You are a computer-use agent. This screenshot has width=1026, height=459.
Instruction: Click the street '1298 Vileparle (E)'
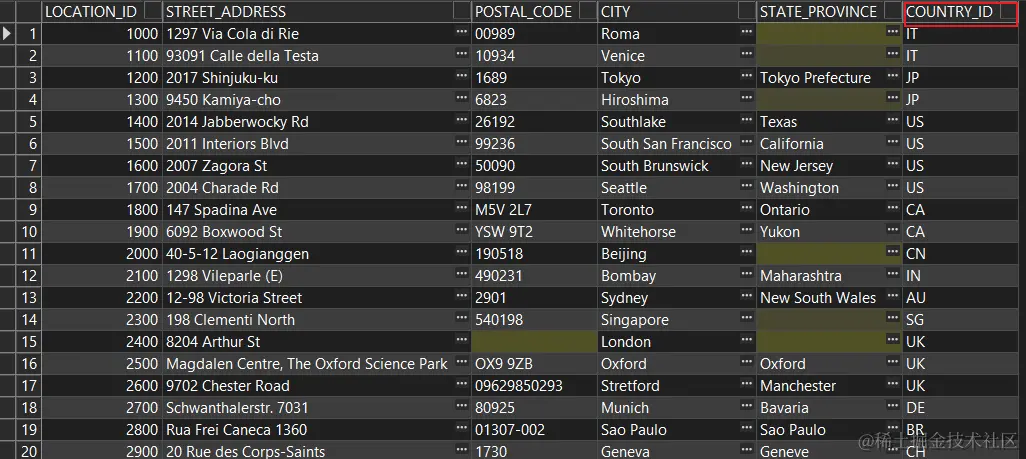pyautogui.click(x=224, y=276)
